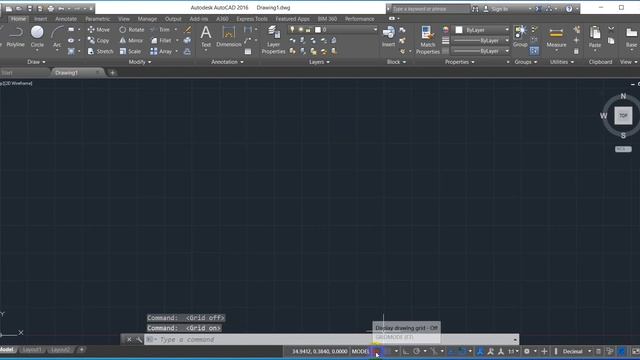Toggle the lightbulb layer on/off icon
The width and height of the screenshot is (640, 360).
(292, 29)
